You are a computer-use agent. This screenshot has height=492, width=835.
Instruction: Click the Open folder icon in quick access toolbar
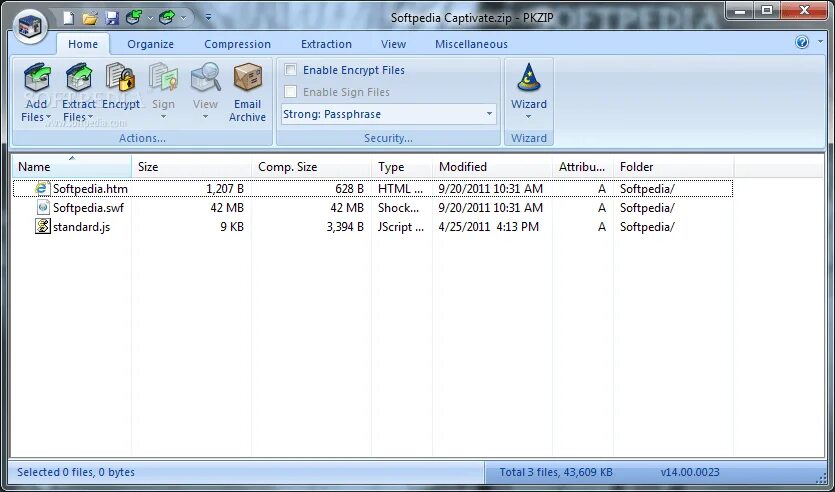point(90,19)
